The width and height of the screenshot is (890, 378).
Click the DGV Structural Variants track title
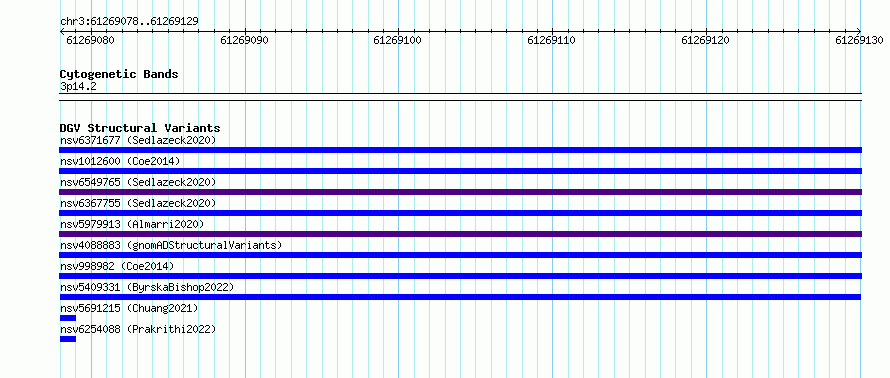140,128
